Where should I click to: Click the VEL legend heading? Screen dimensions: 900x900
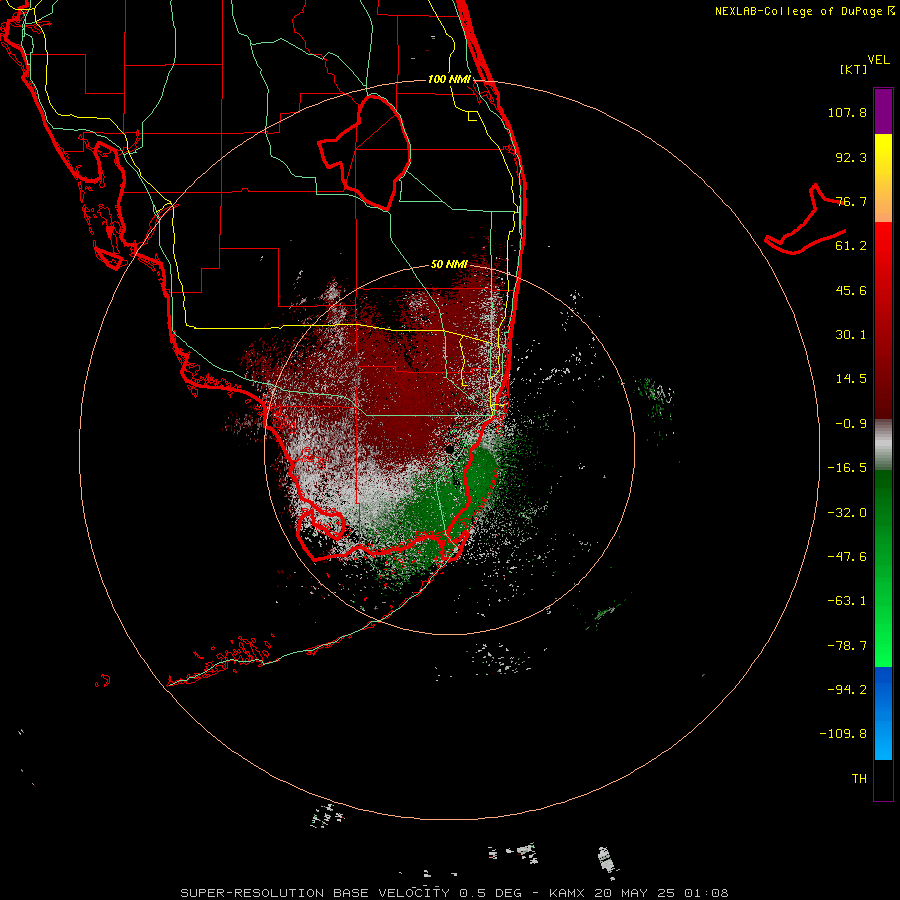[878, 60]
